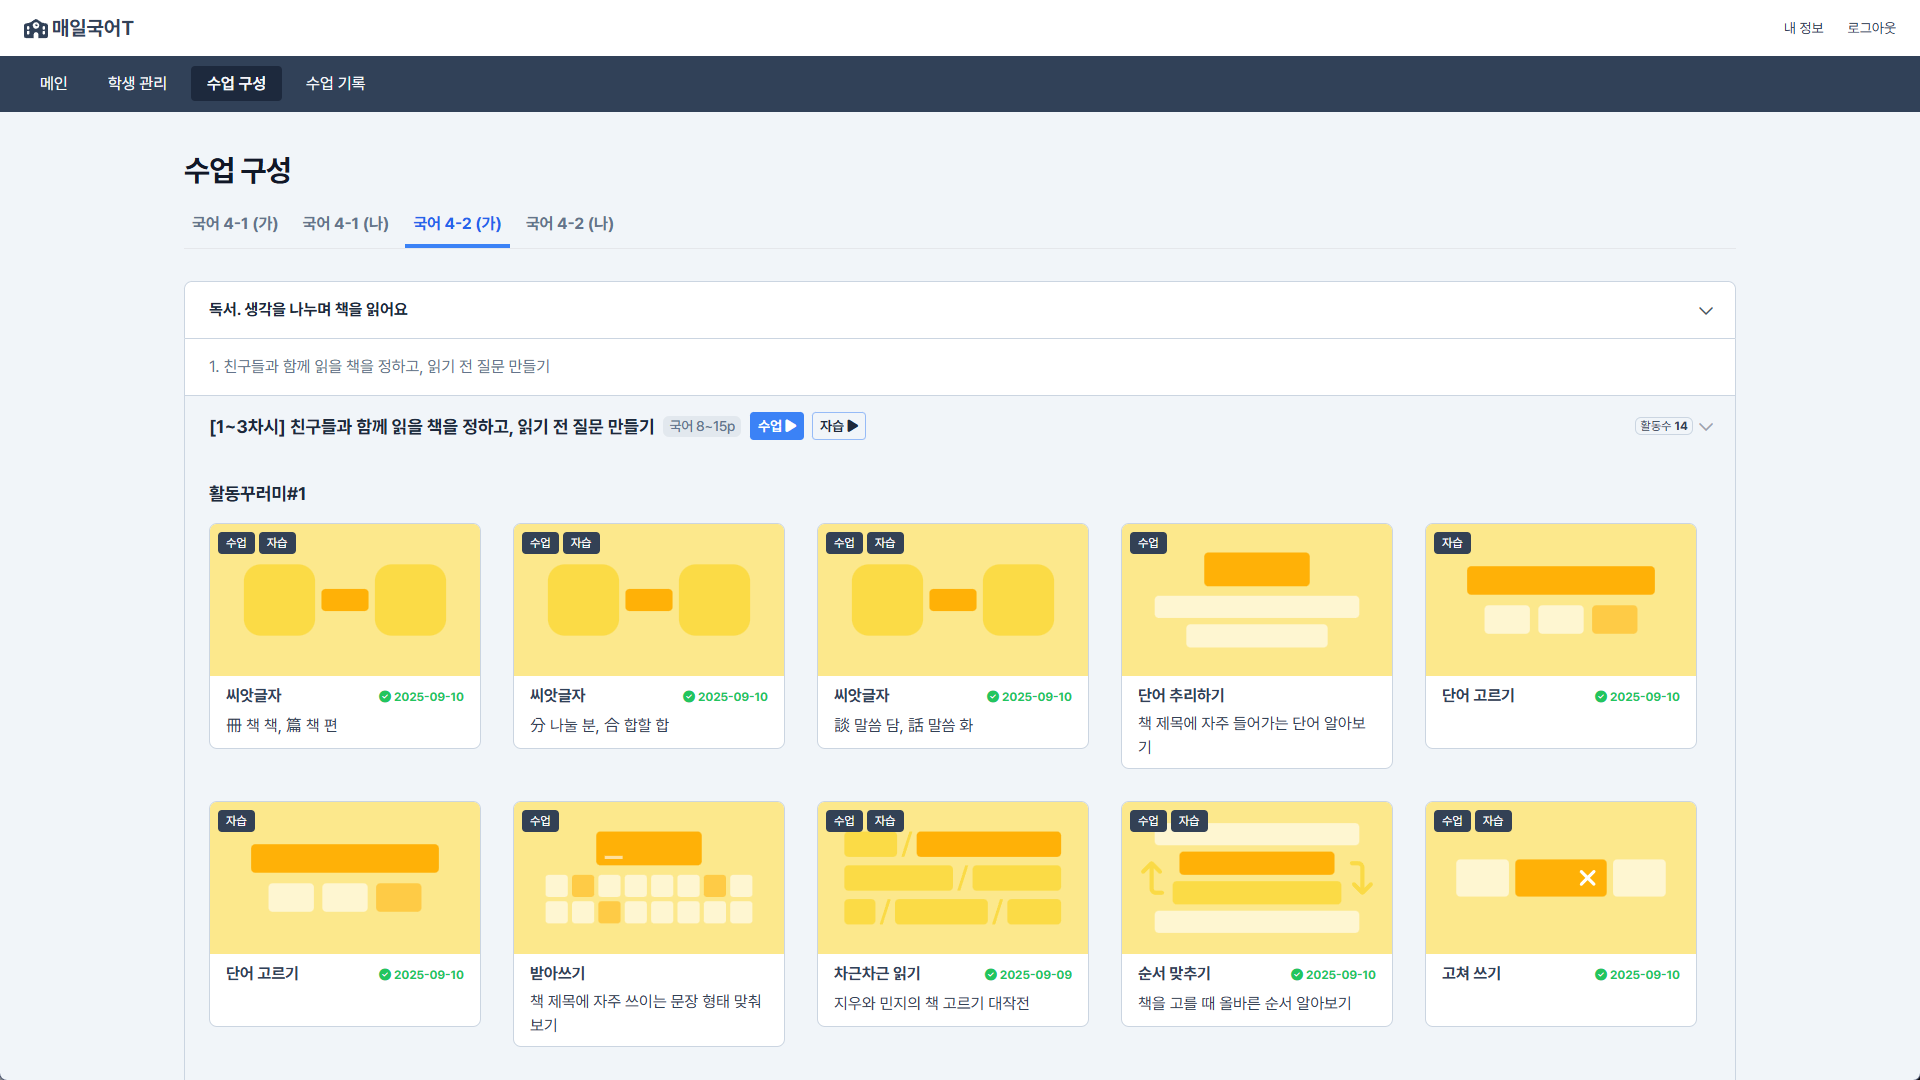Open the 수업 기록 menu
Screen dimensions: 1920x1080
335,84
